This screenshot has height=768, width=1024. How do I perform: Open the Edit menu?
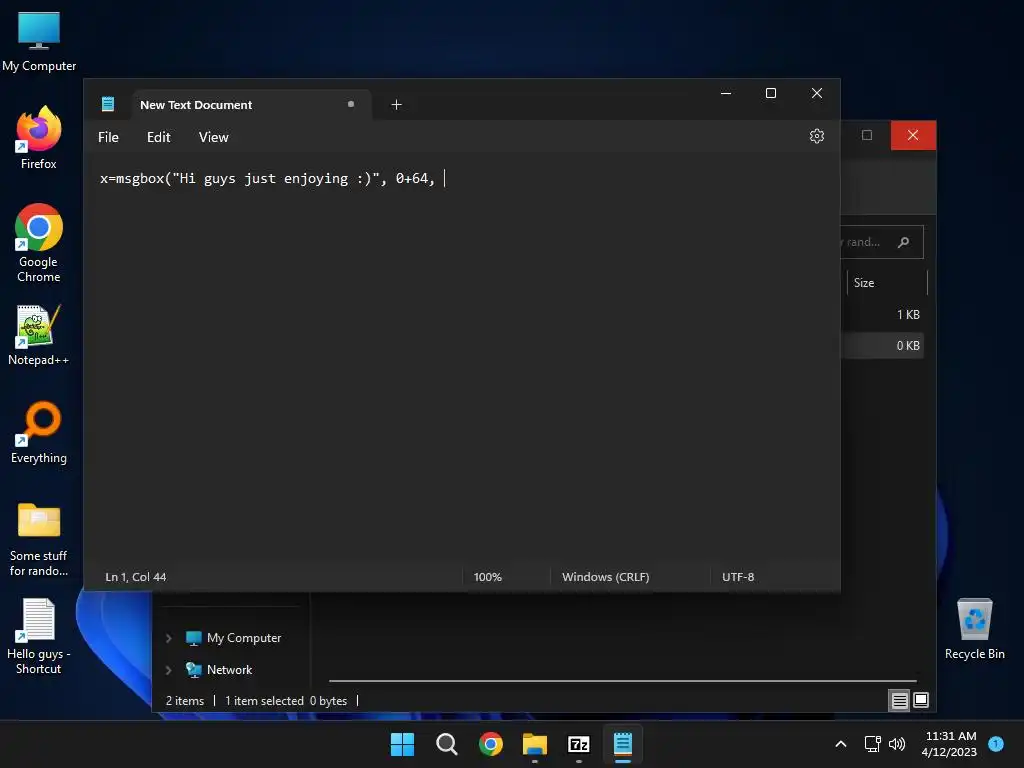(158, 137)
